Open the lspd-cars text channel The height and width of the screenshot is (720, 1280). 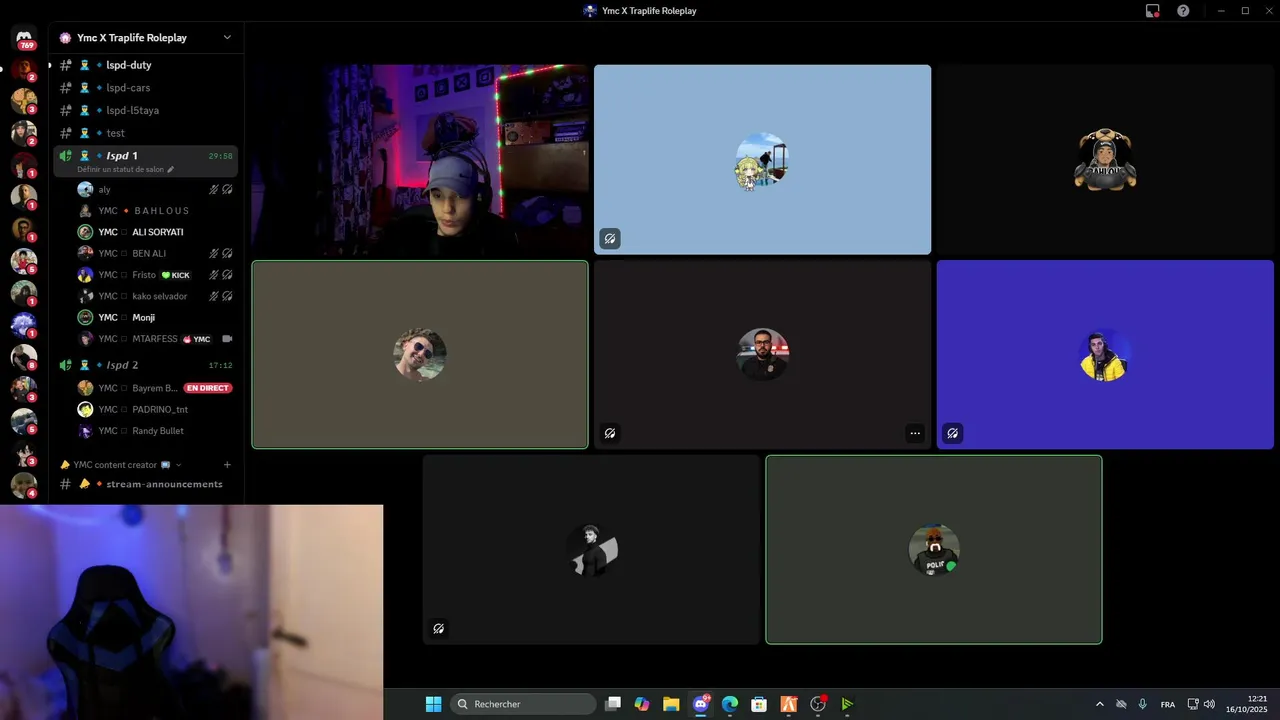tap(146, 88)
